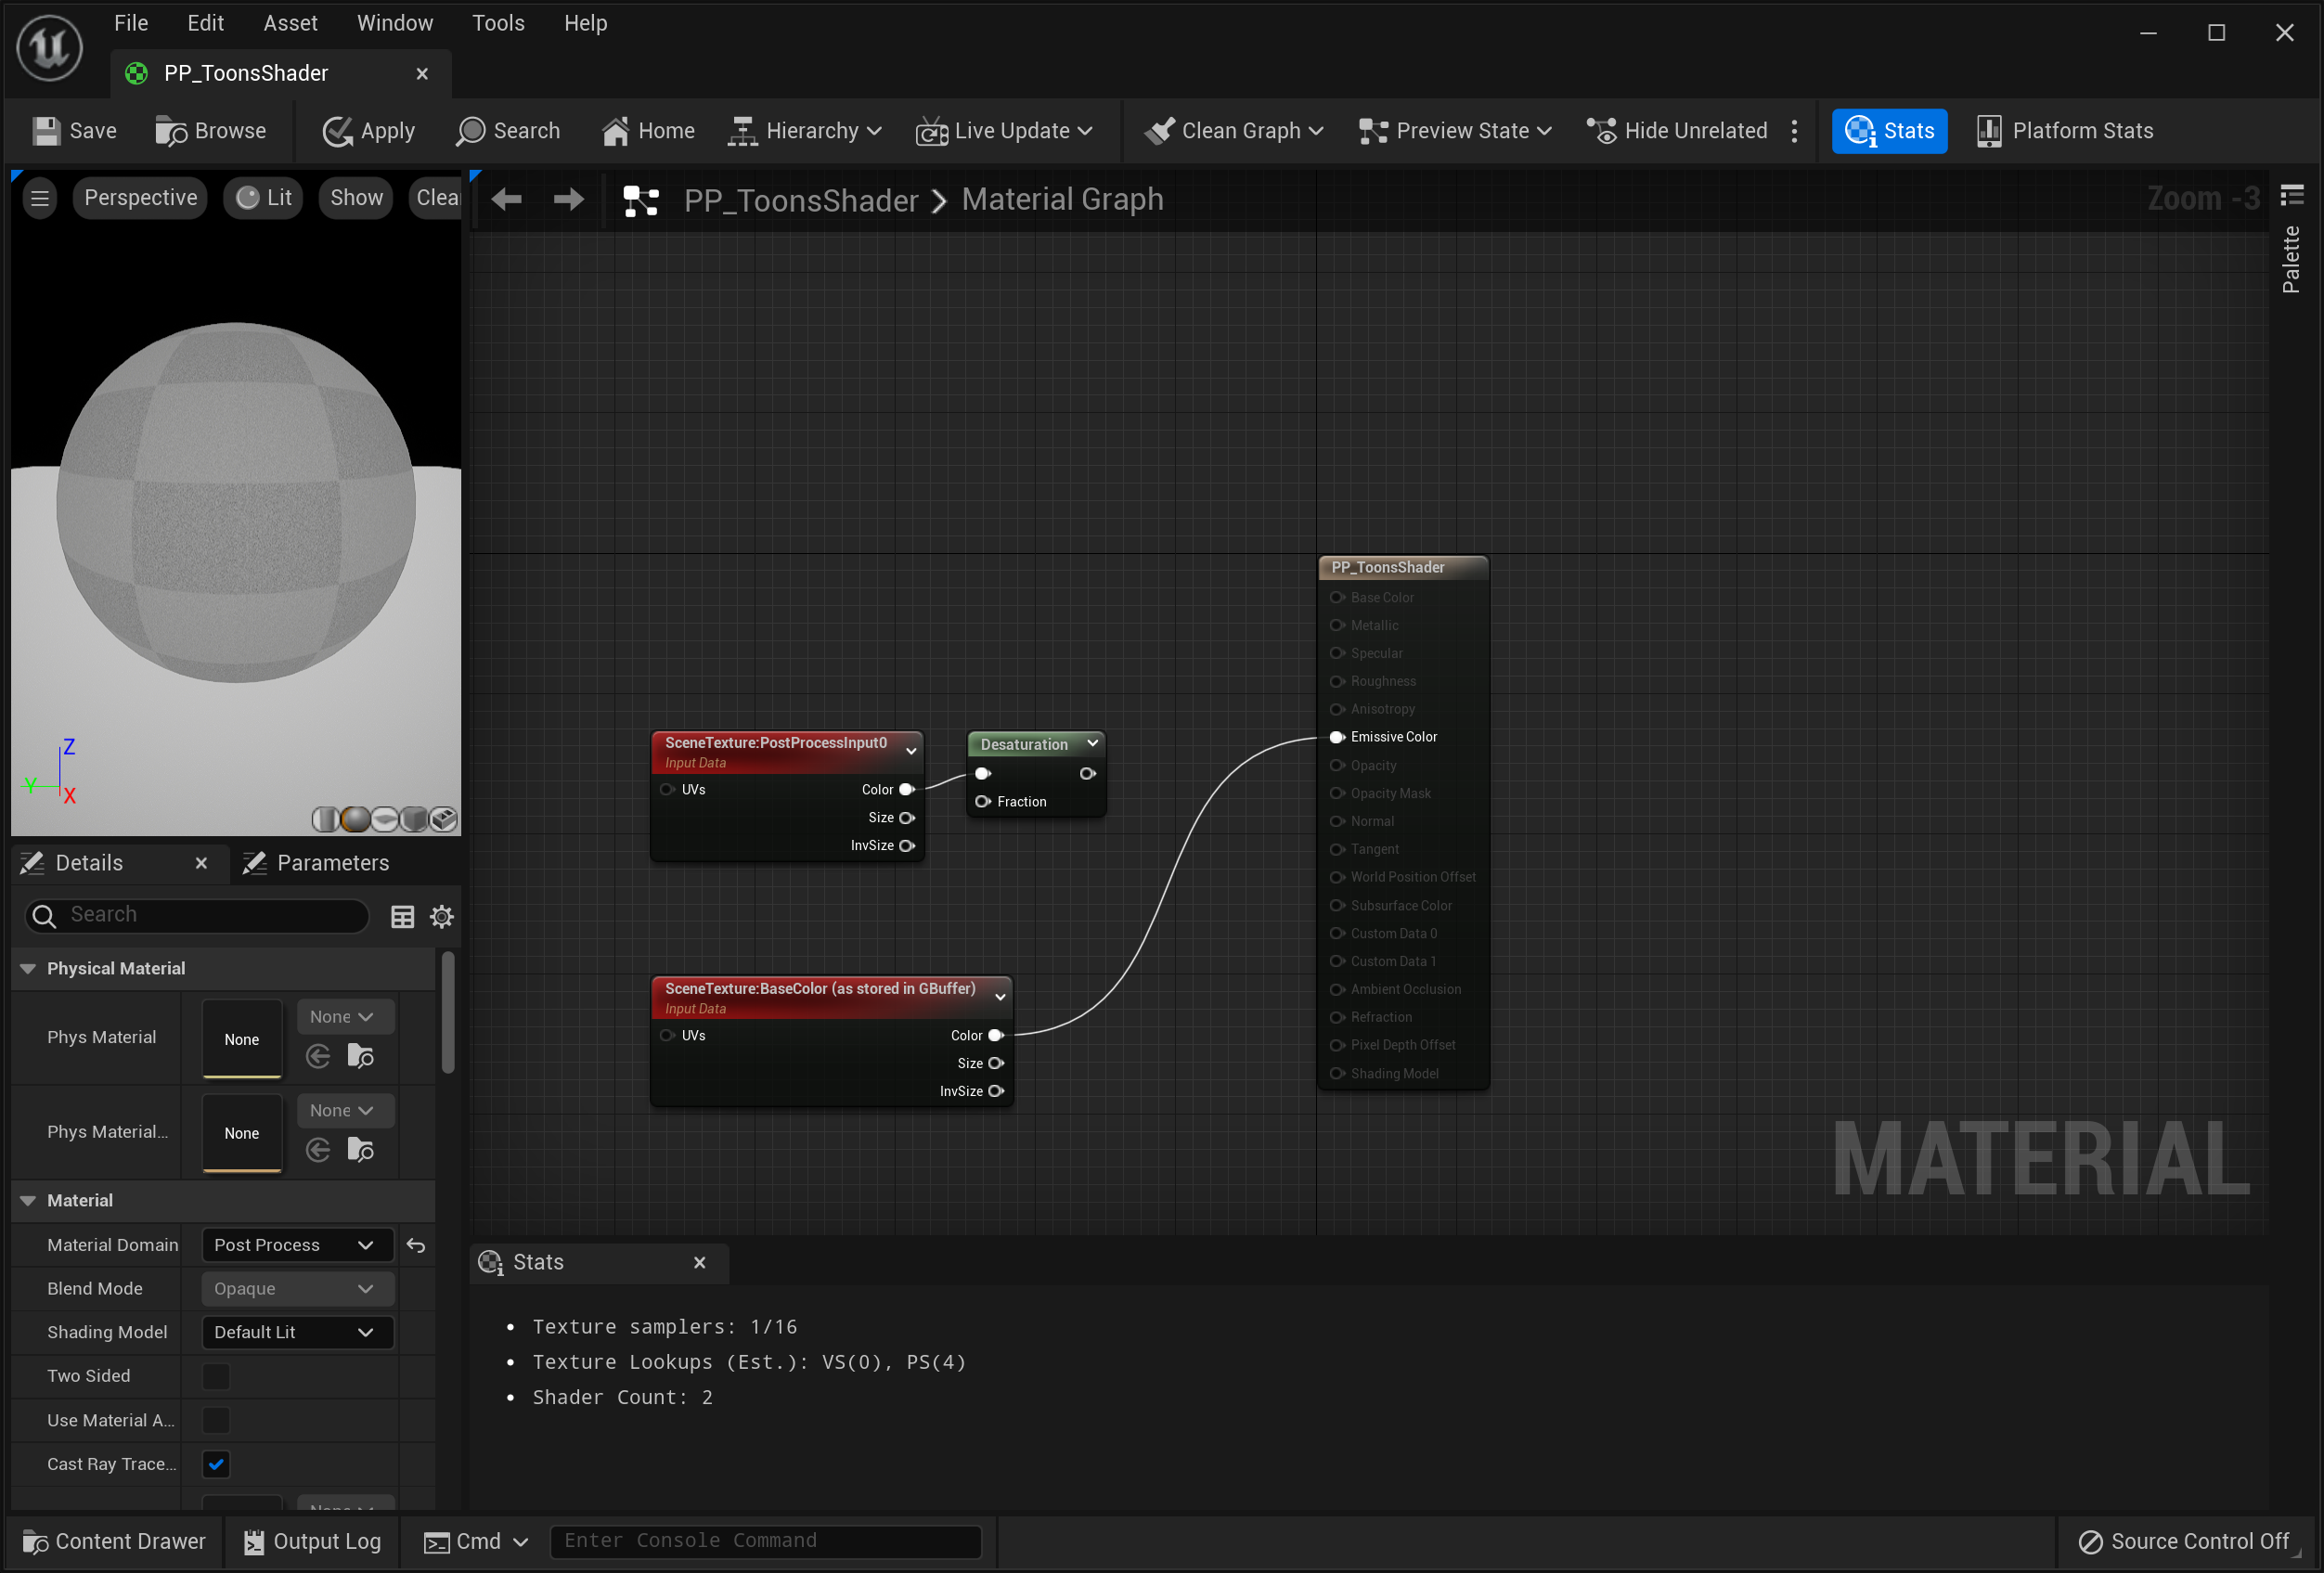Collapse the Physical Material section
Screen dimensions: 2324x1573
point(28,968)
